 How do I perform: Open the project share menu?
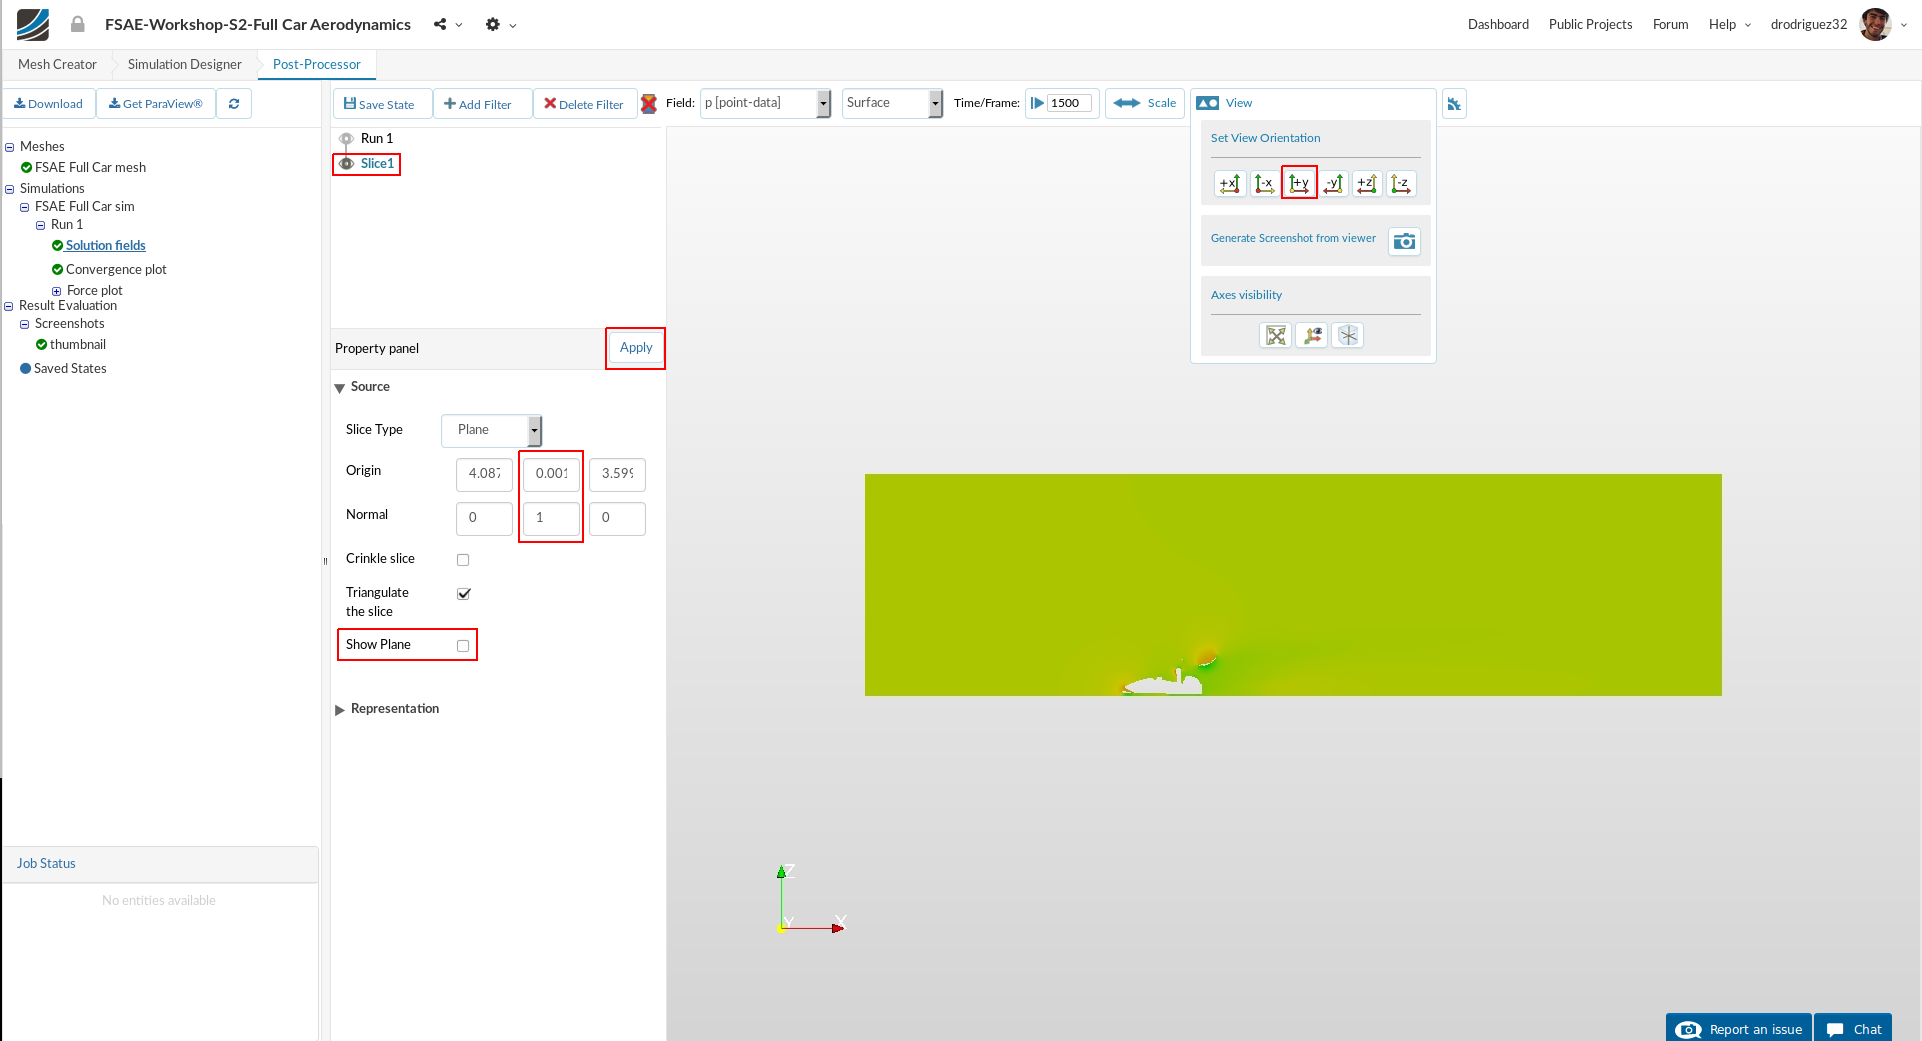[447, 24]
